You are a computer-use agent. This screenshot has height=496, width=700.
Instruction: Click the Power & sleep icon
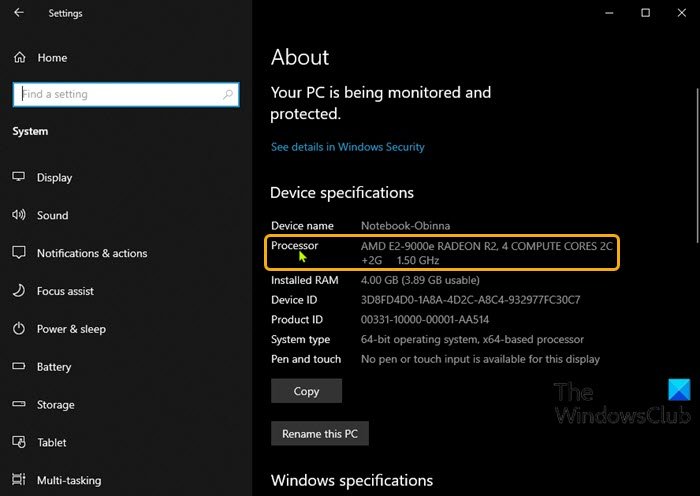[x=18, y=329]
